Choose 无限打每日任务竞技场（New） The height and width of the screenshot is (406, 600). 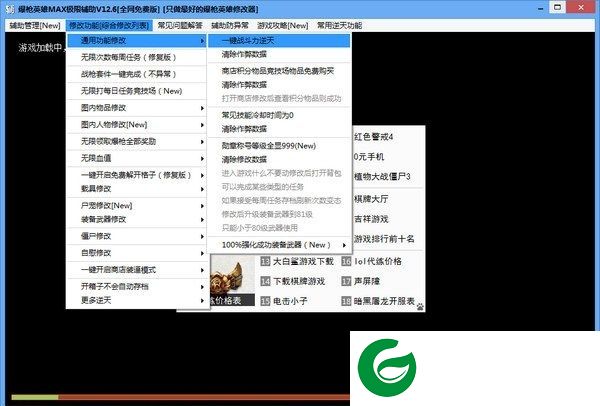[137, 91]
